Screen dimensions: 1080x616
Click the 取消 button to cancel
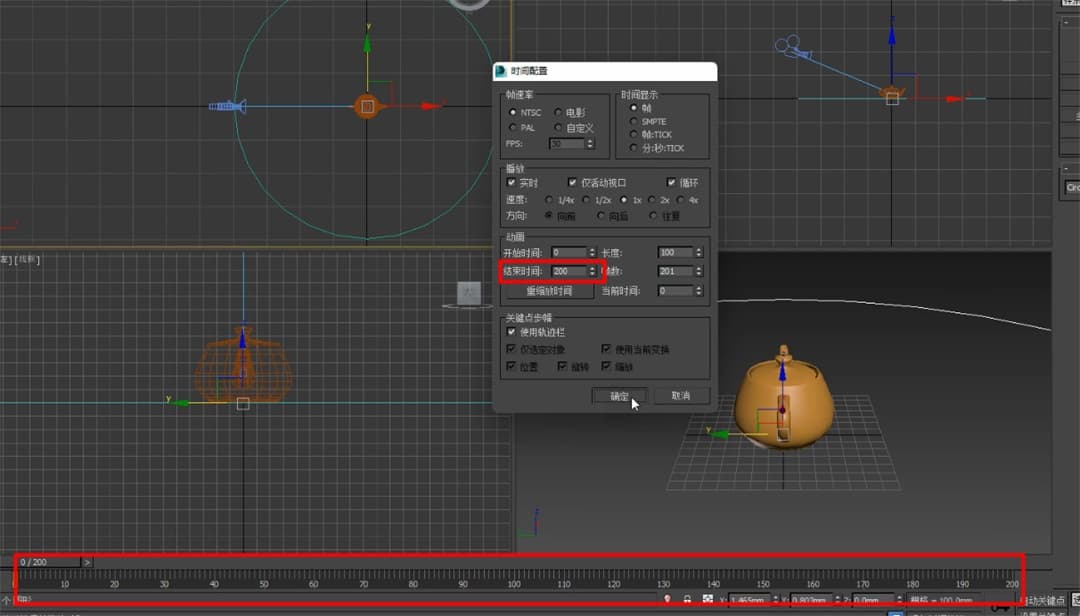click(680, 396)
